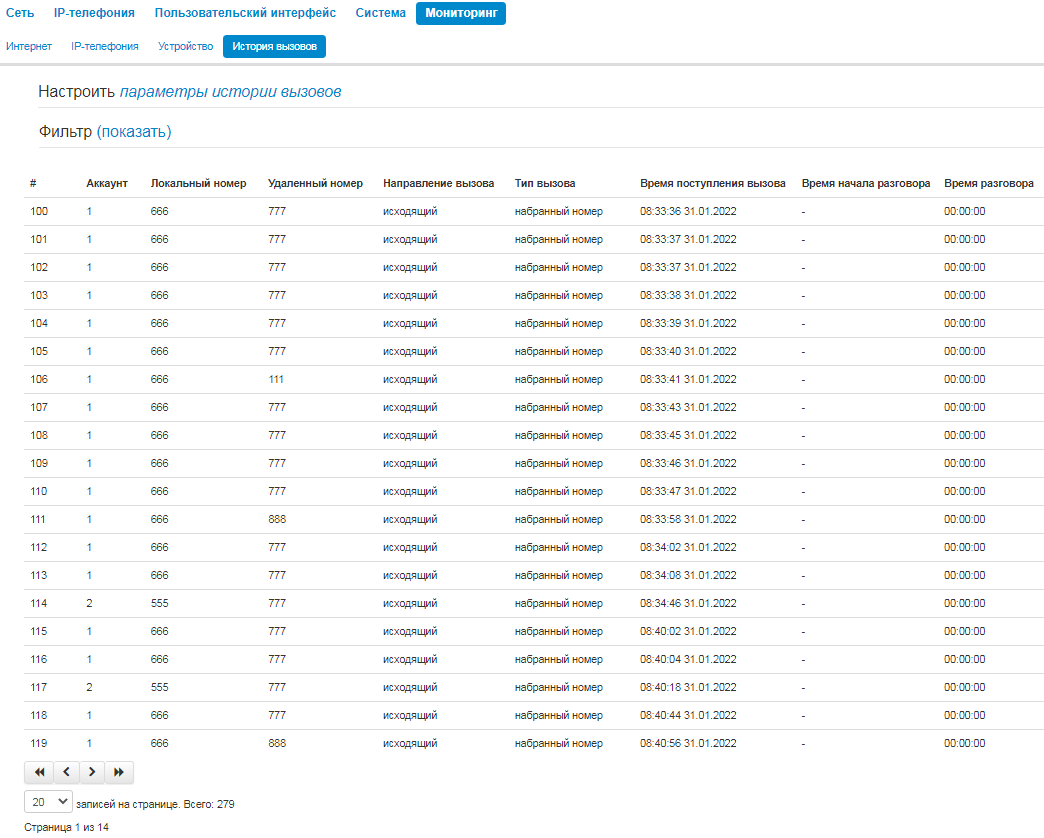Screen dimensions: 1044x838
Task: Select the Система tab
Action: click(x=380, y=13)
